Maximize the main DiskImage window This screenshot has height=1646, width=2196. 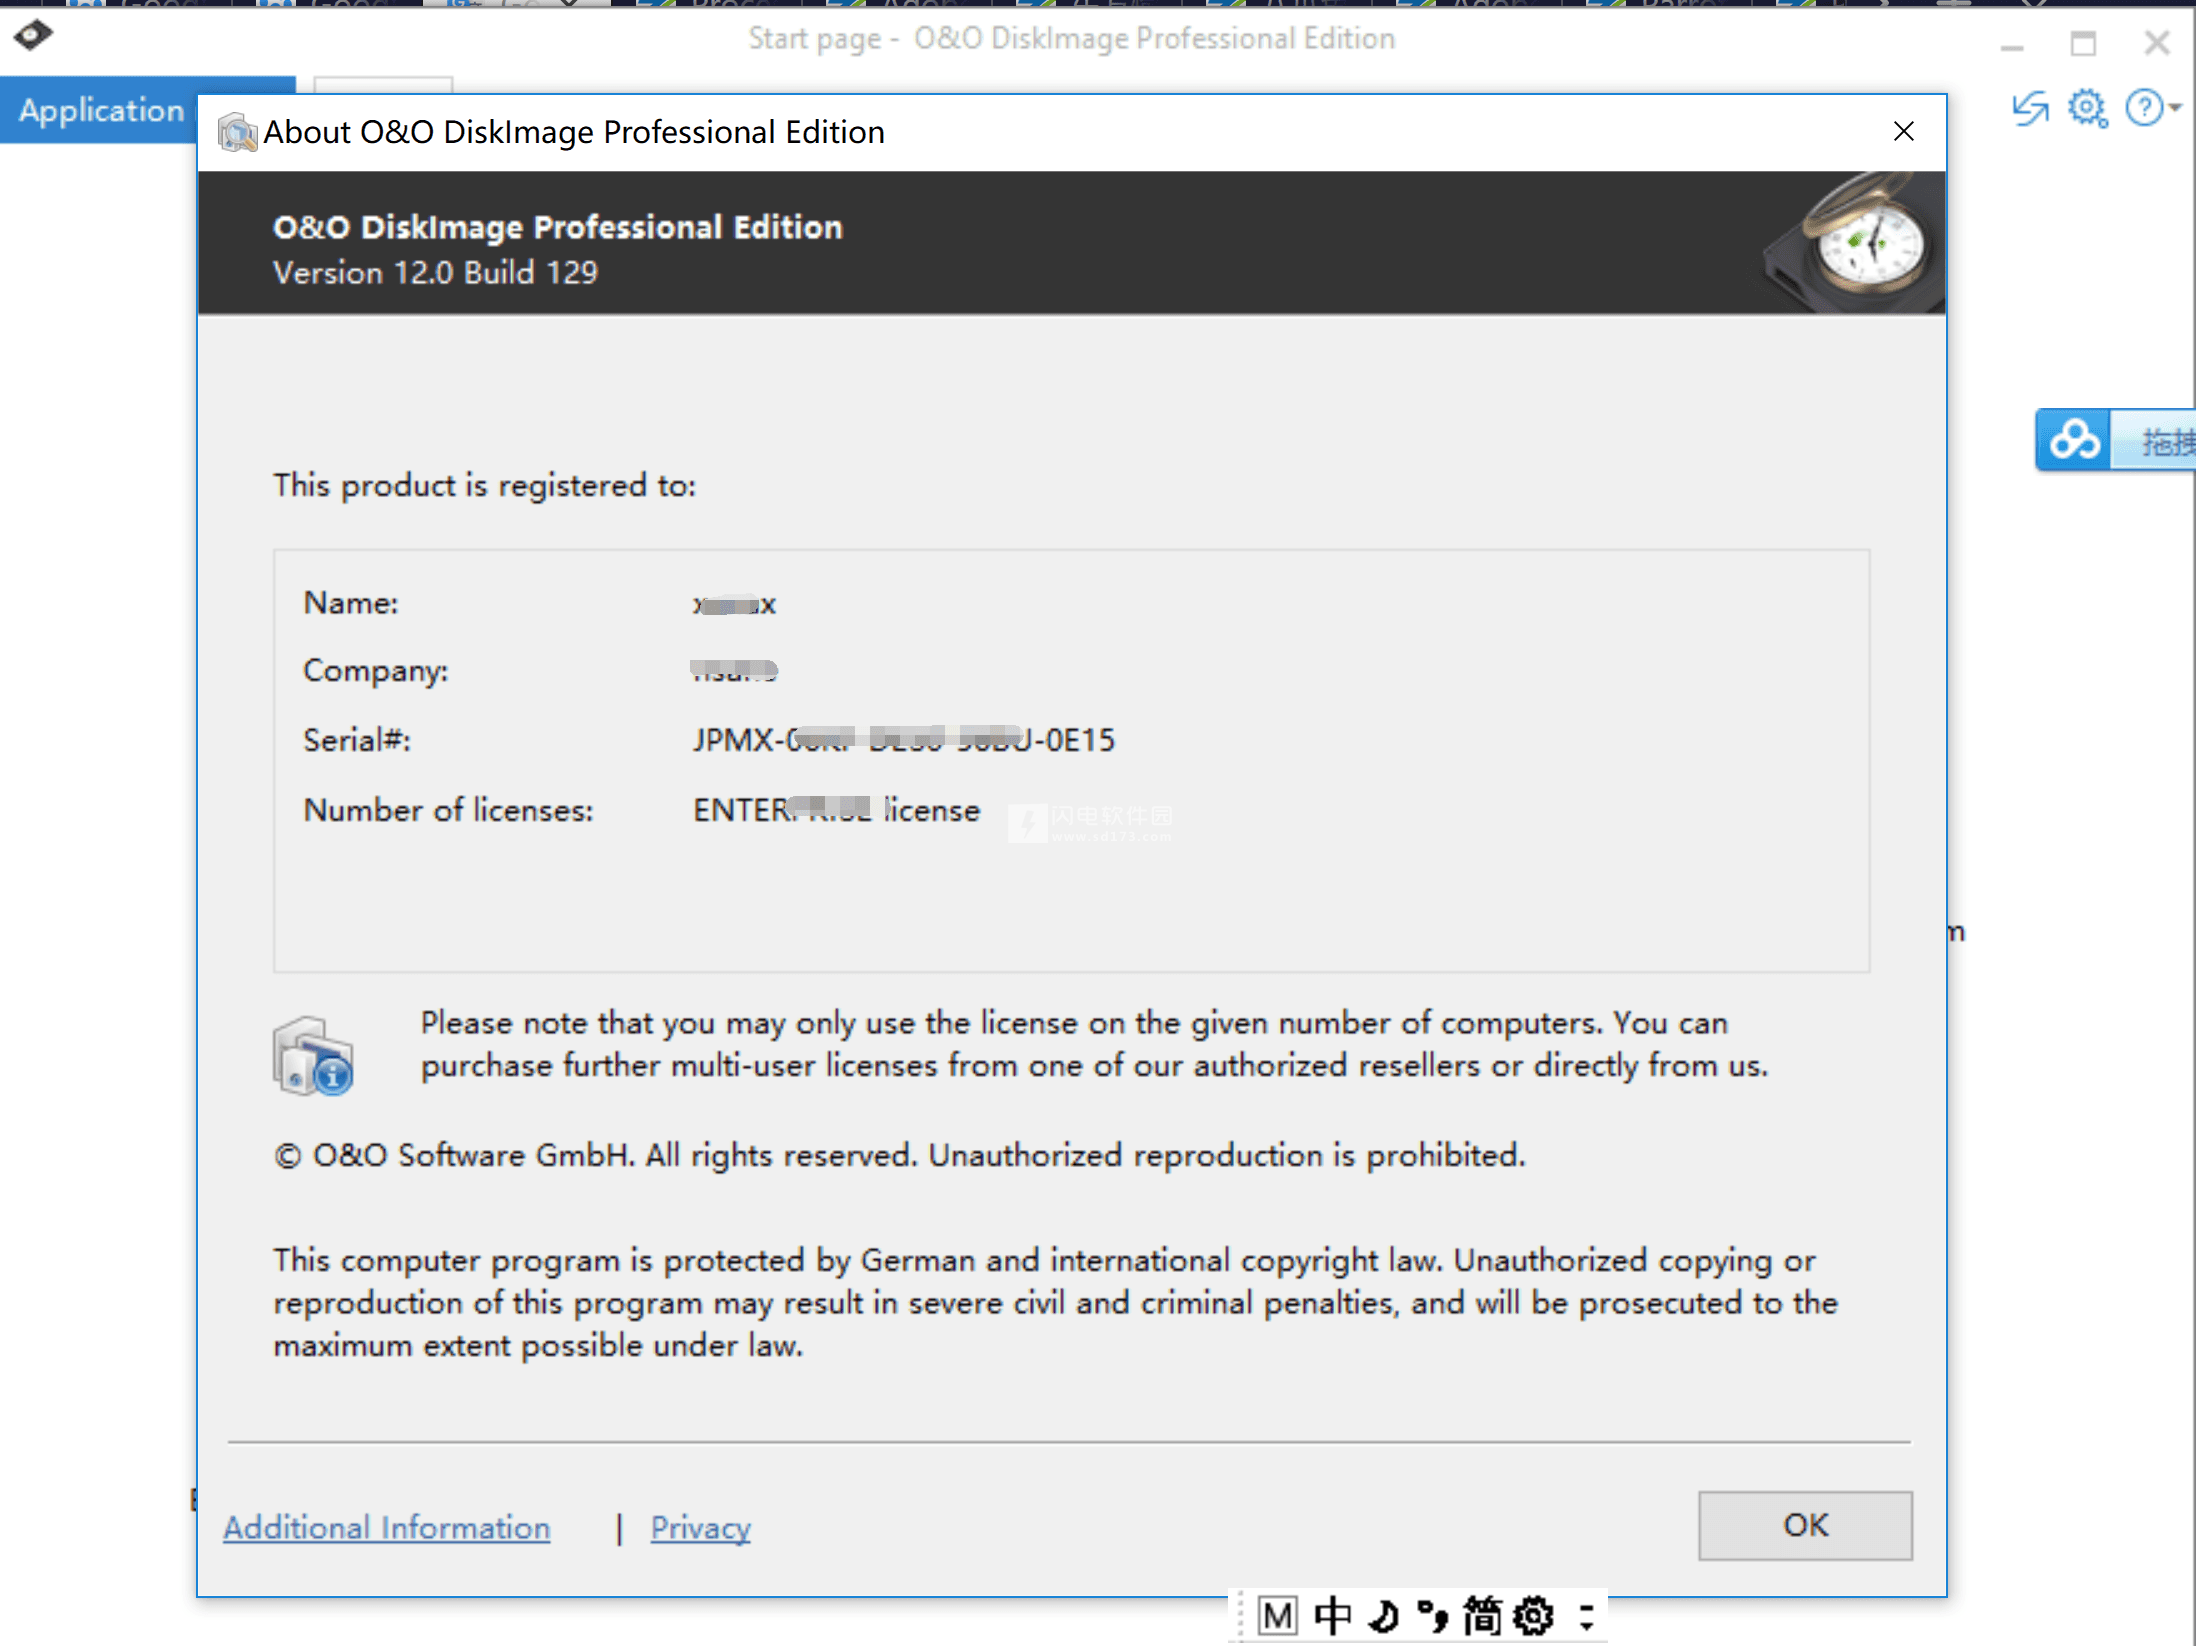point(2083,43)
